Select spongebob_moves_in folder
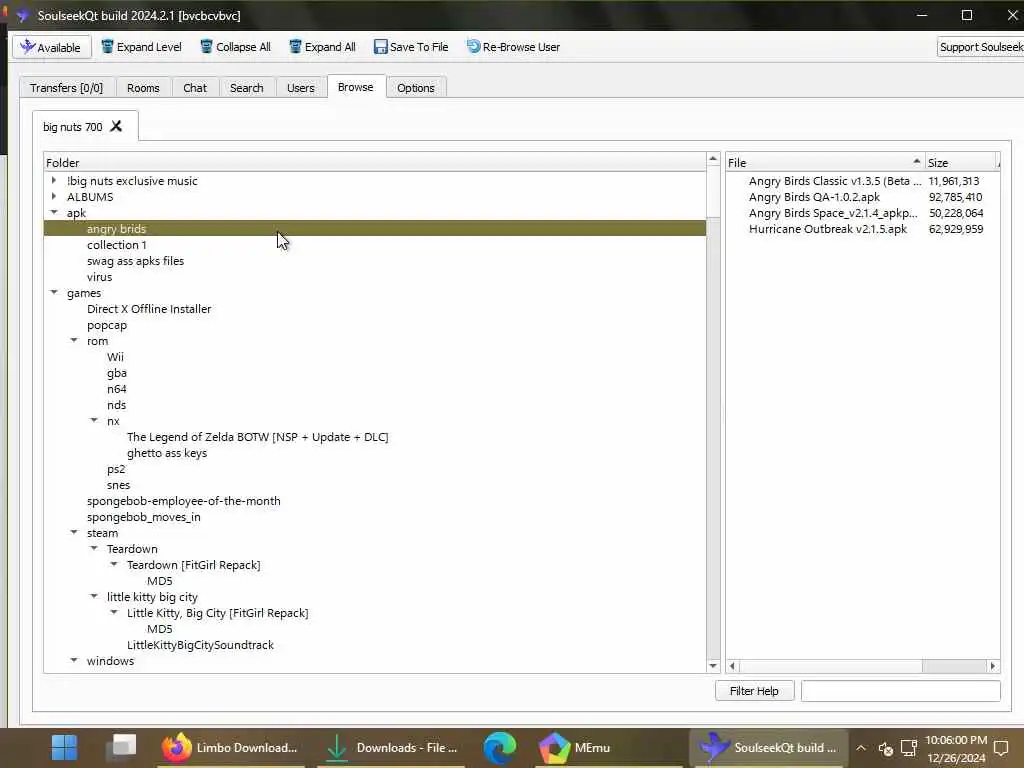The width and height of the screenshot is (1024, 768). 144,517
